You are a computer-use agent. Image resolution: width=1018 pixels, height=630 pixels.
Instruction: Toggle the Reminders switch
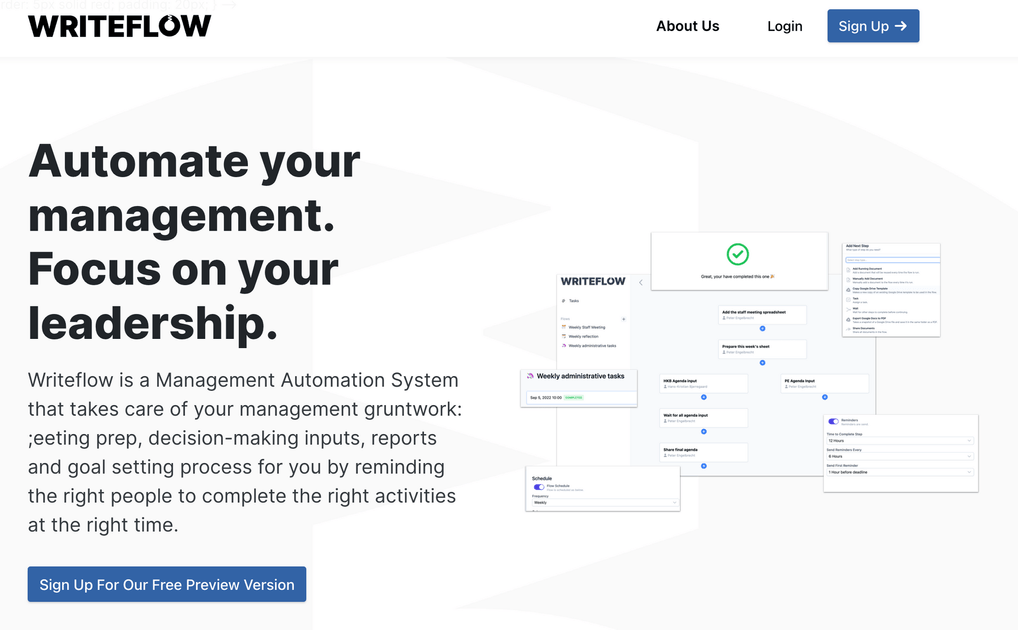coord(833,422)
